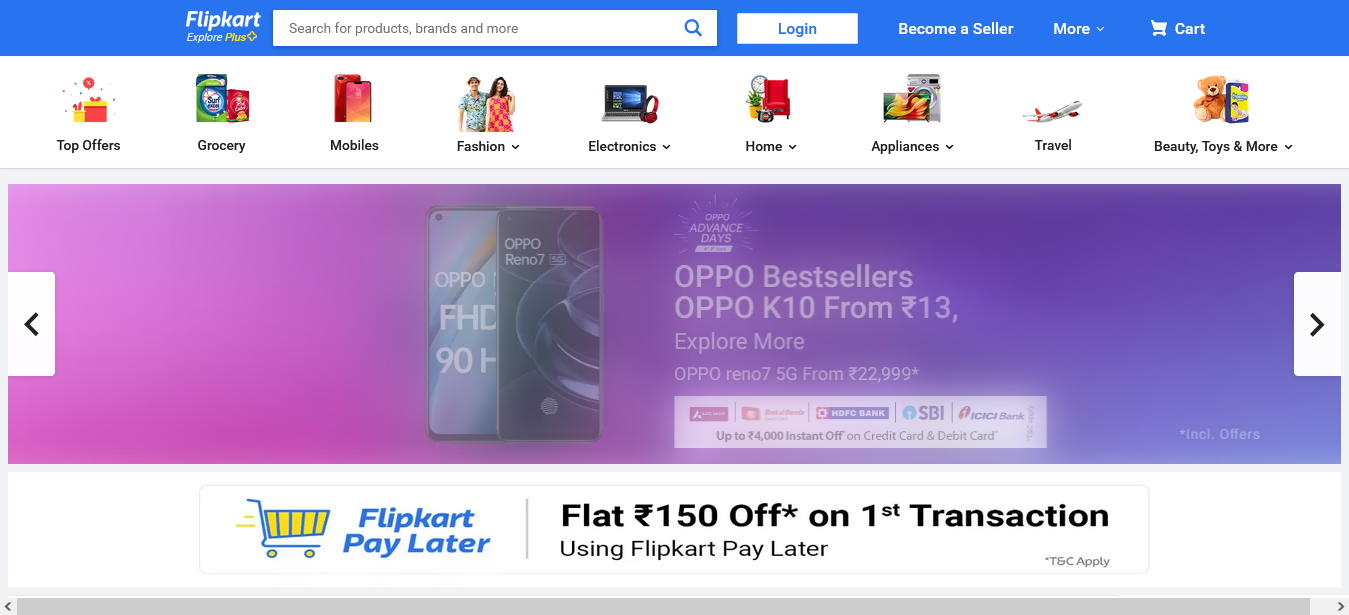Expand the Electronics category dropdown

[x=630, y=146]
